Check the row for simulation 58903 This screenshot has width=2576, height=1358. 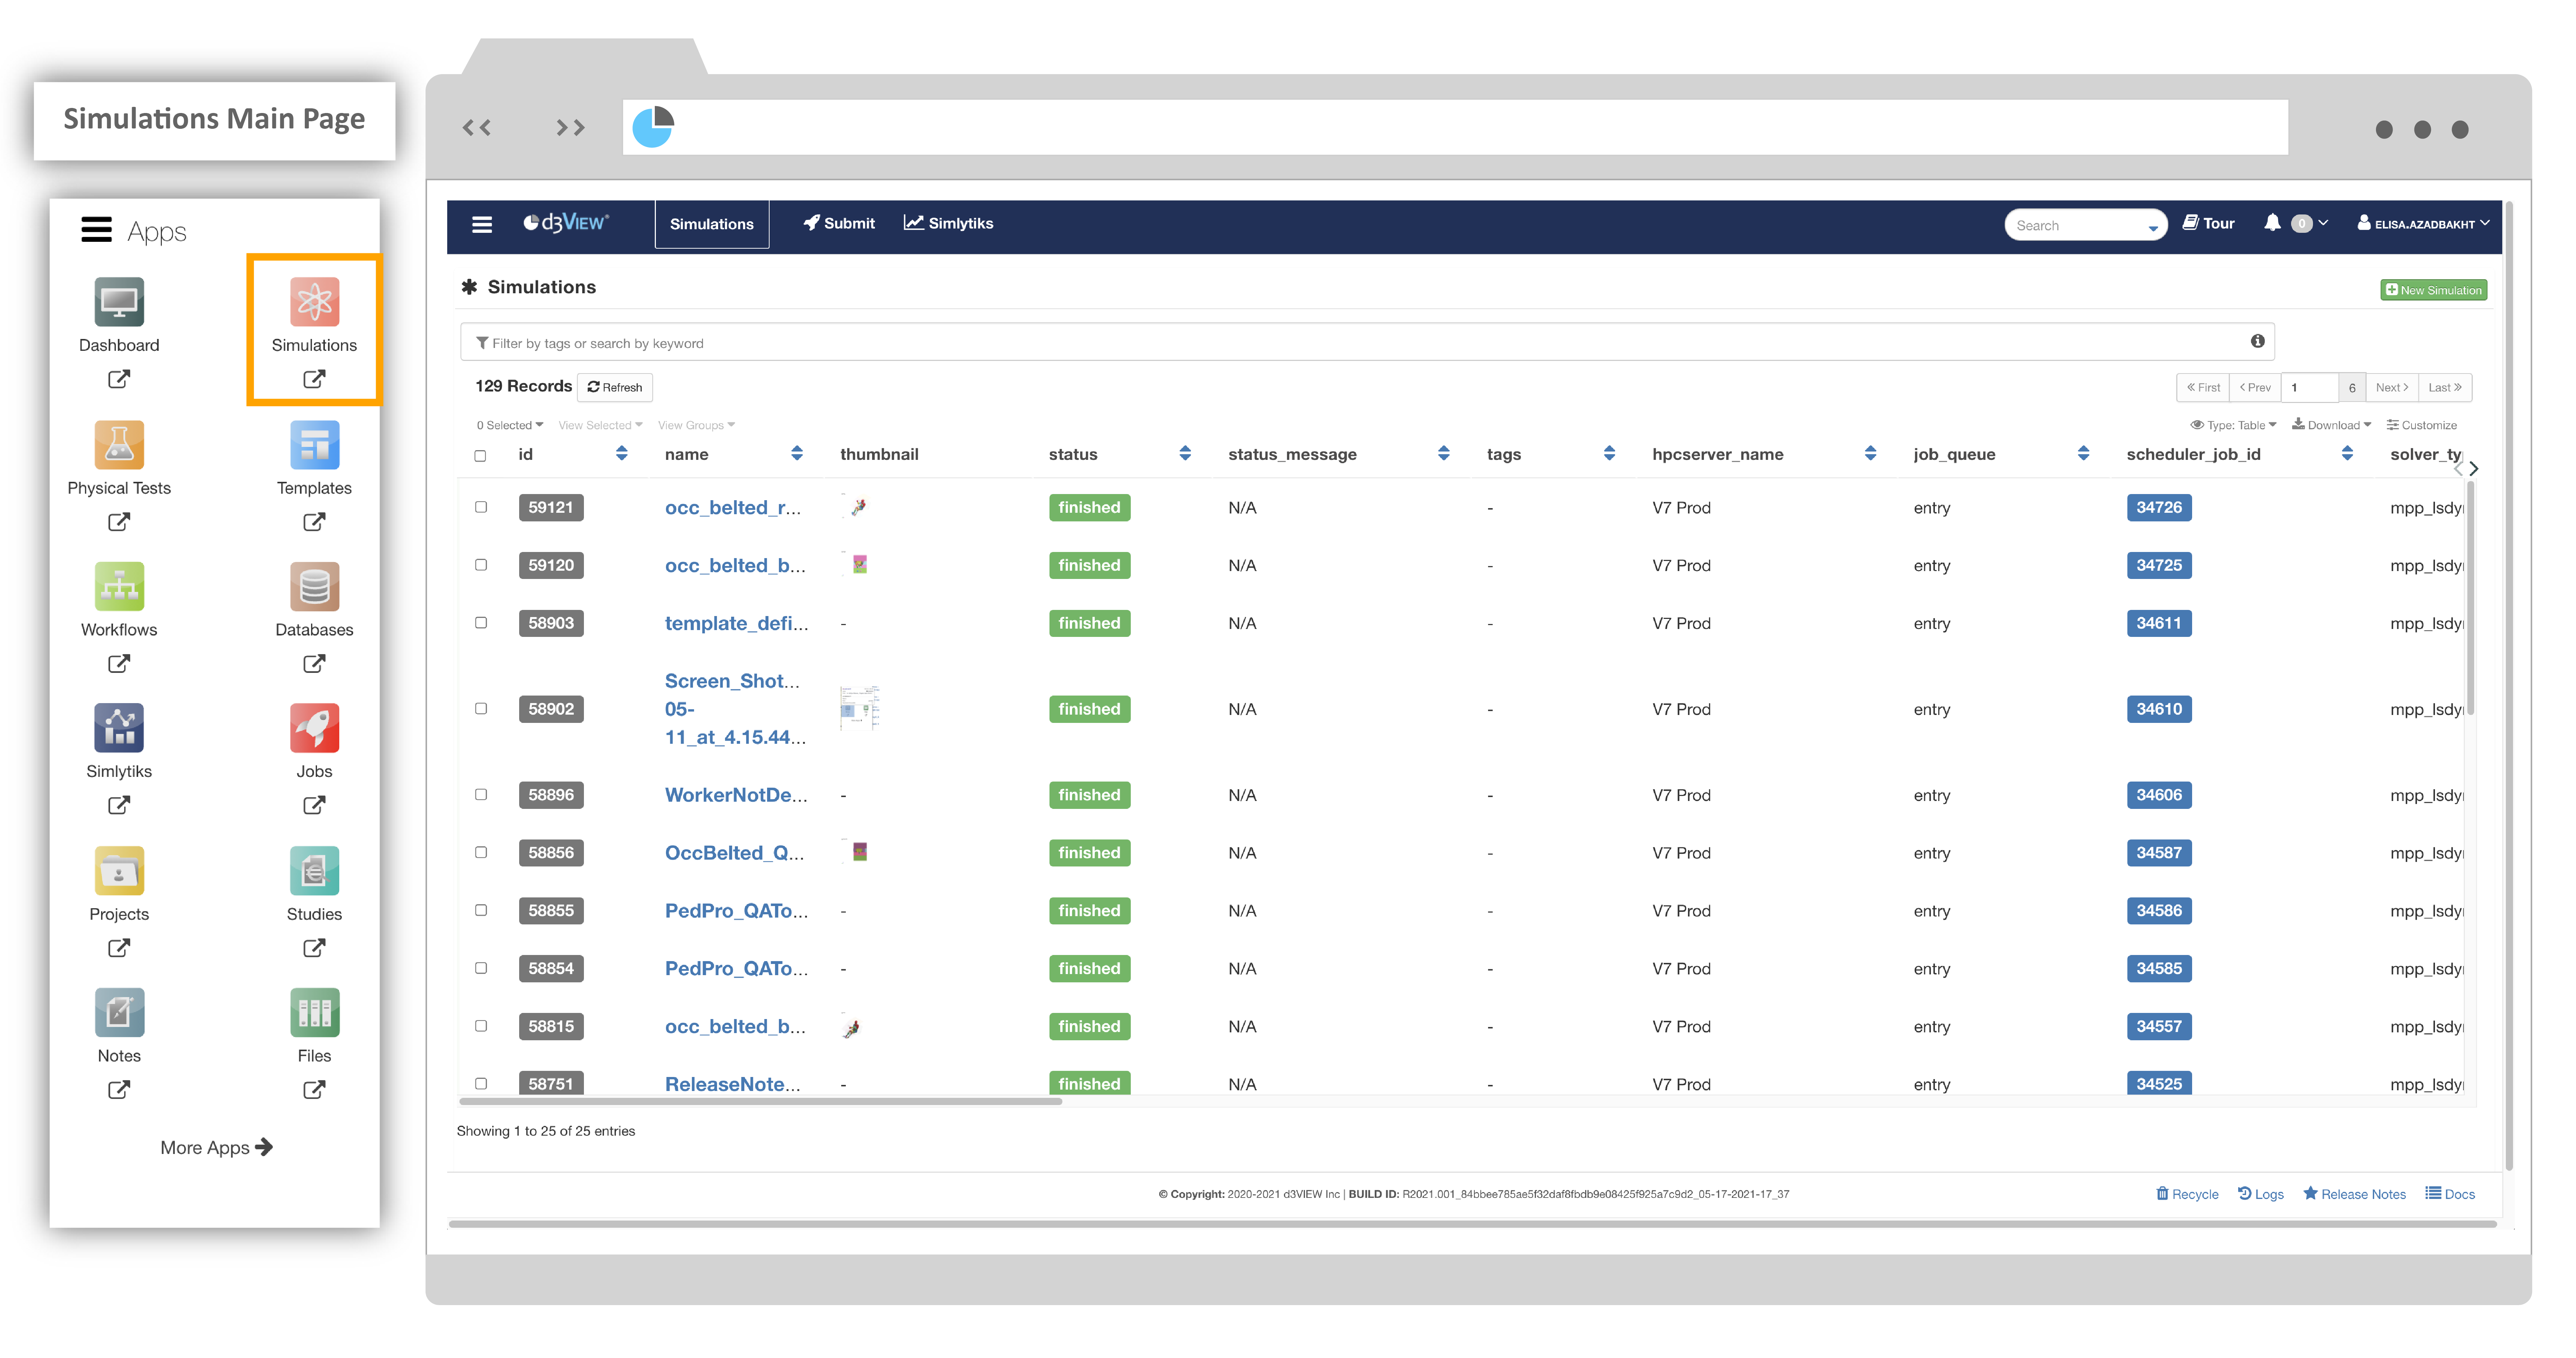click(x=481, y=623)
